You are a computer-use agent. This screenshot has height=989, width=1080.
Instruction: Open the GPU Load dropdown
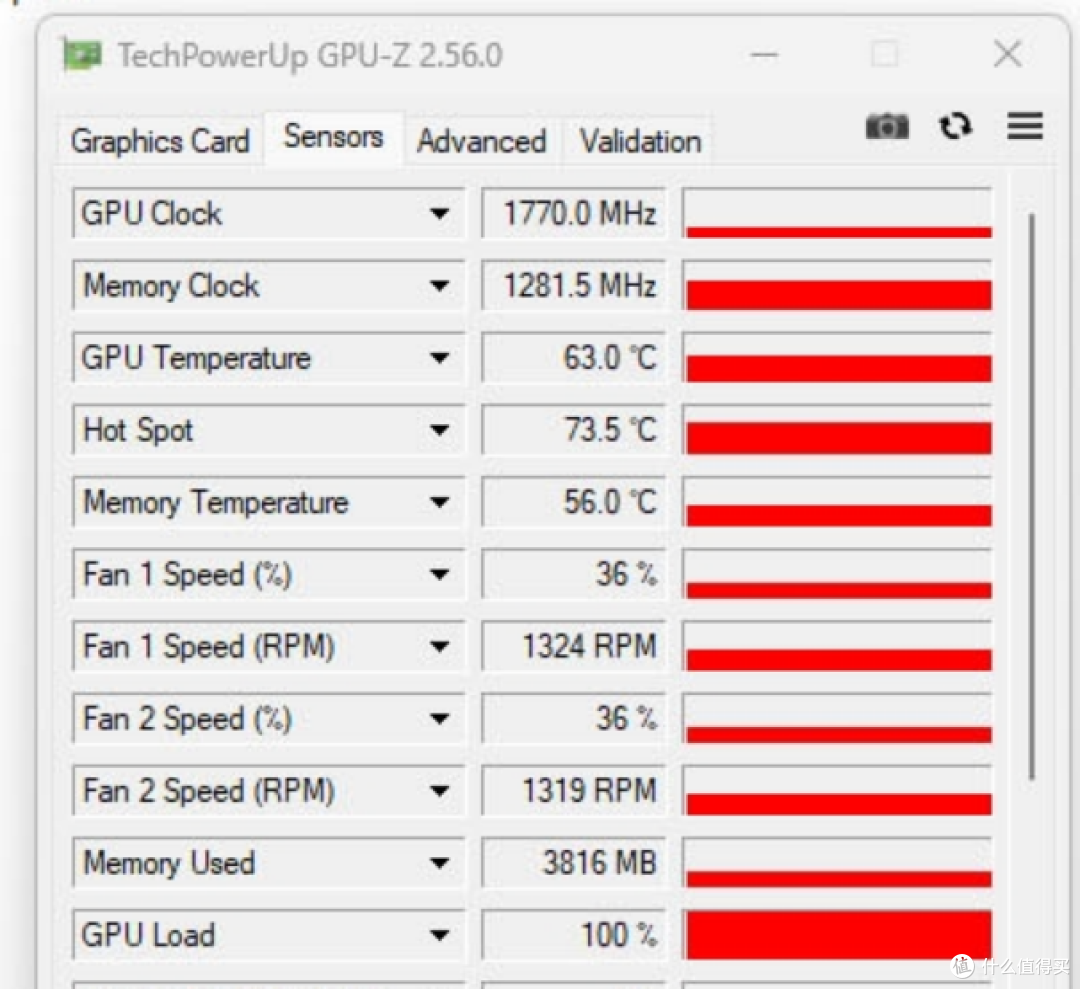[439, 935]
